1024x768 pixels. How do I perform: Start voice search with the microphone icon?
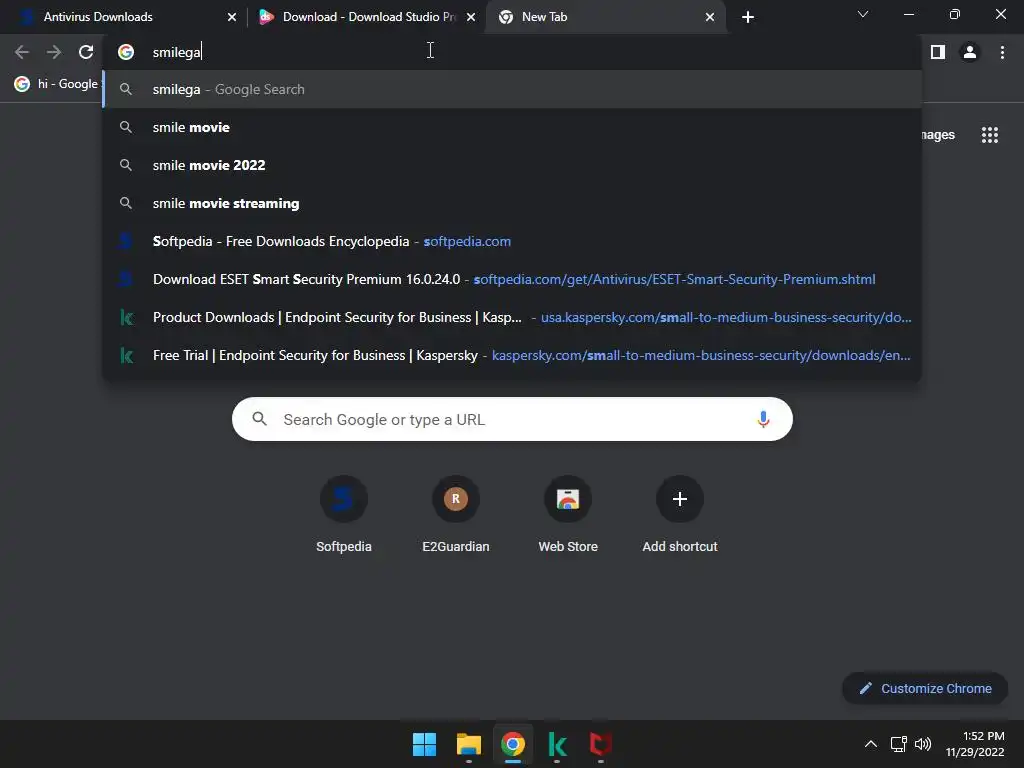[763, 419]
